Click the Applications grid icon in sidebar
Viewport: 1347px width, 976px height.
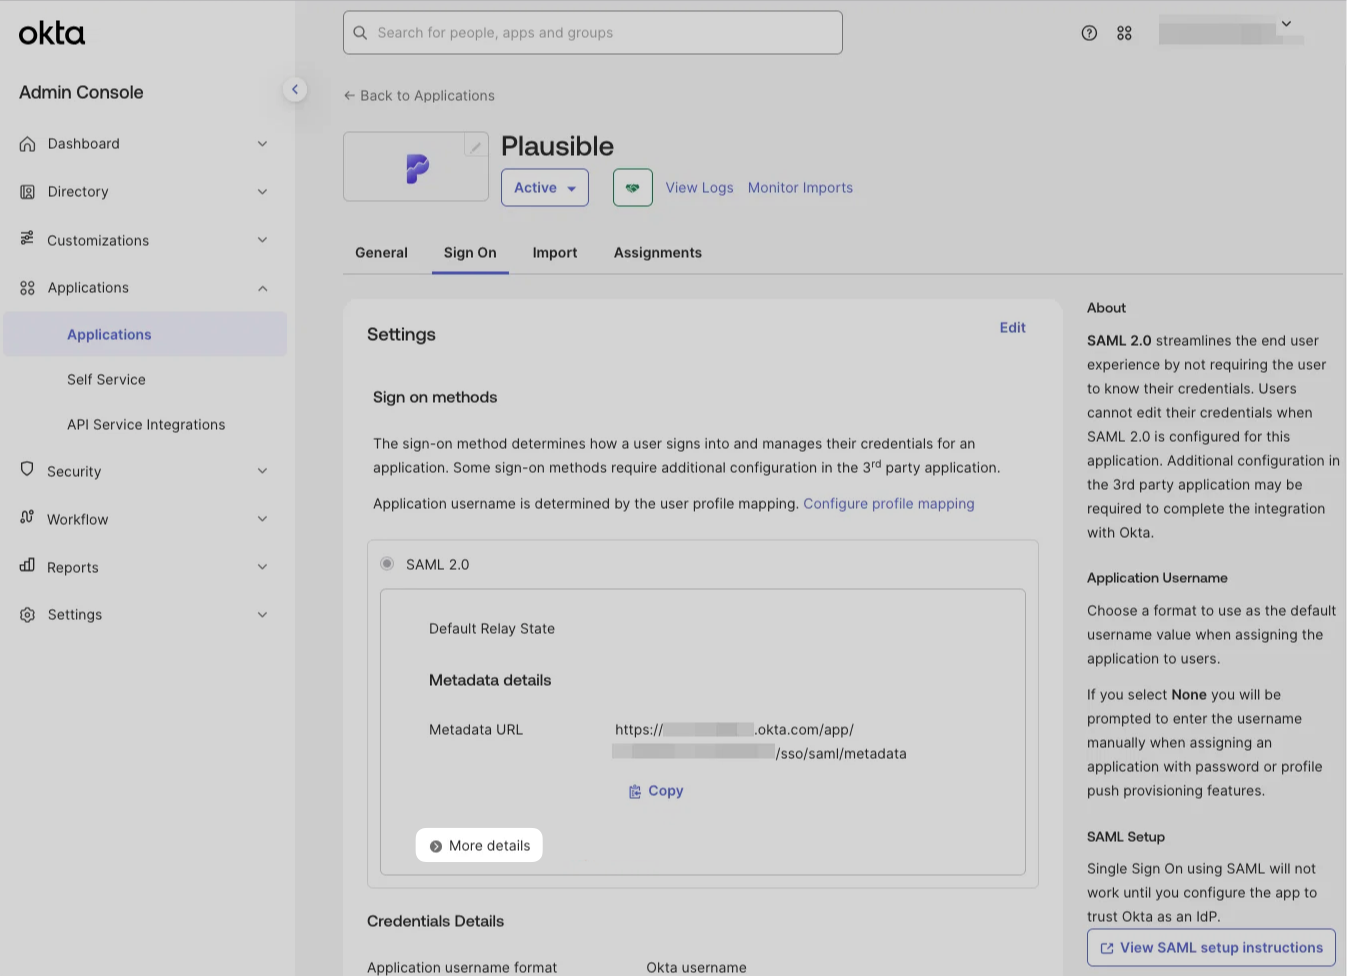click(28, 288)
